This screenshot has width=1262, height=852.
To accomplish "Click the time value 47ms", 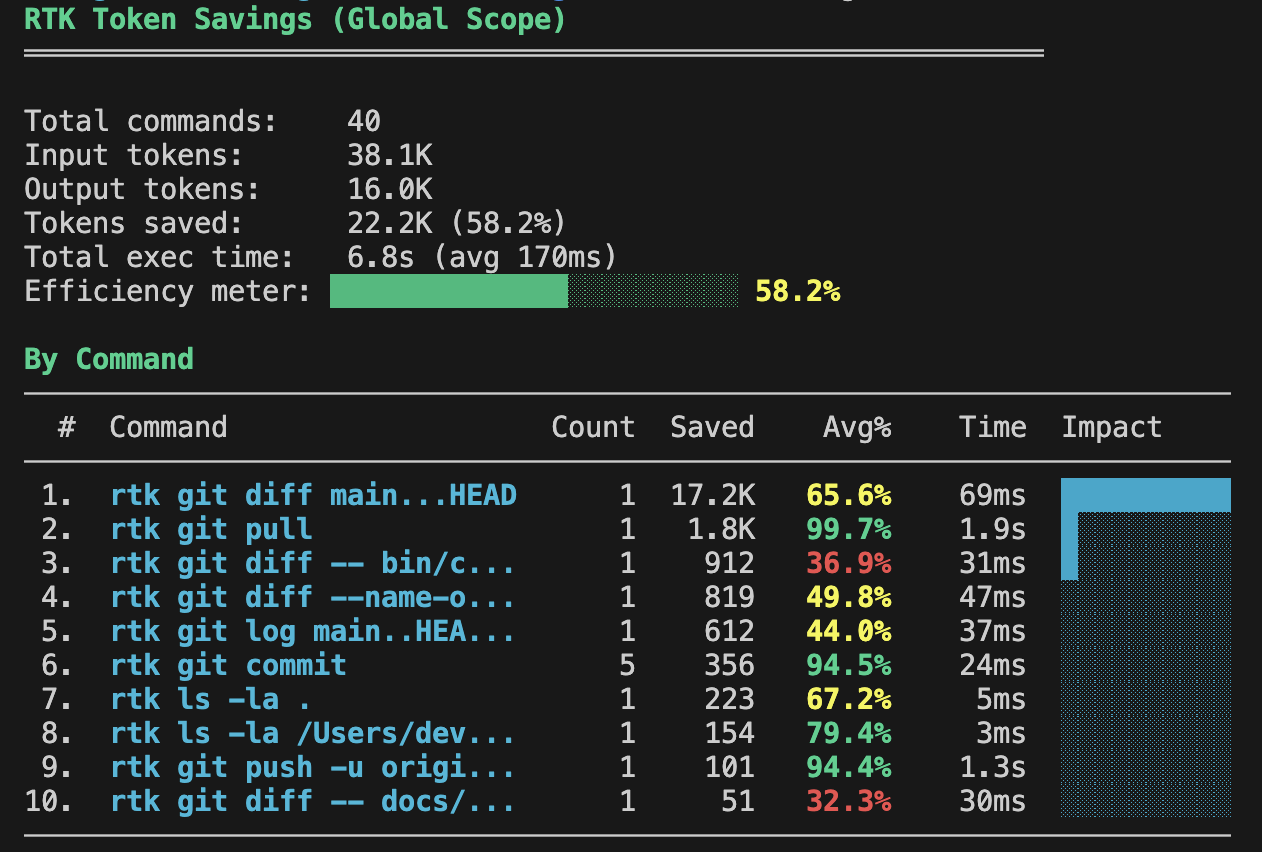I will [x=993, y=597].
